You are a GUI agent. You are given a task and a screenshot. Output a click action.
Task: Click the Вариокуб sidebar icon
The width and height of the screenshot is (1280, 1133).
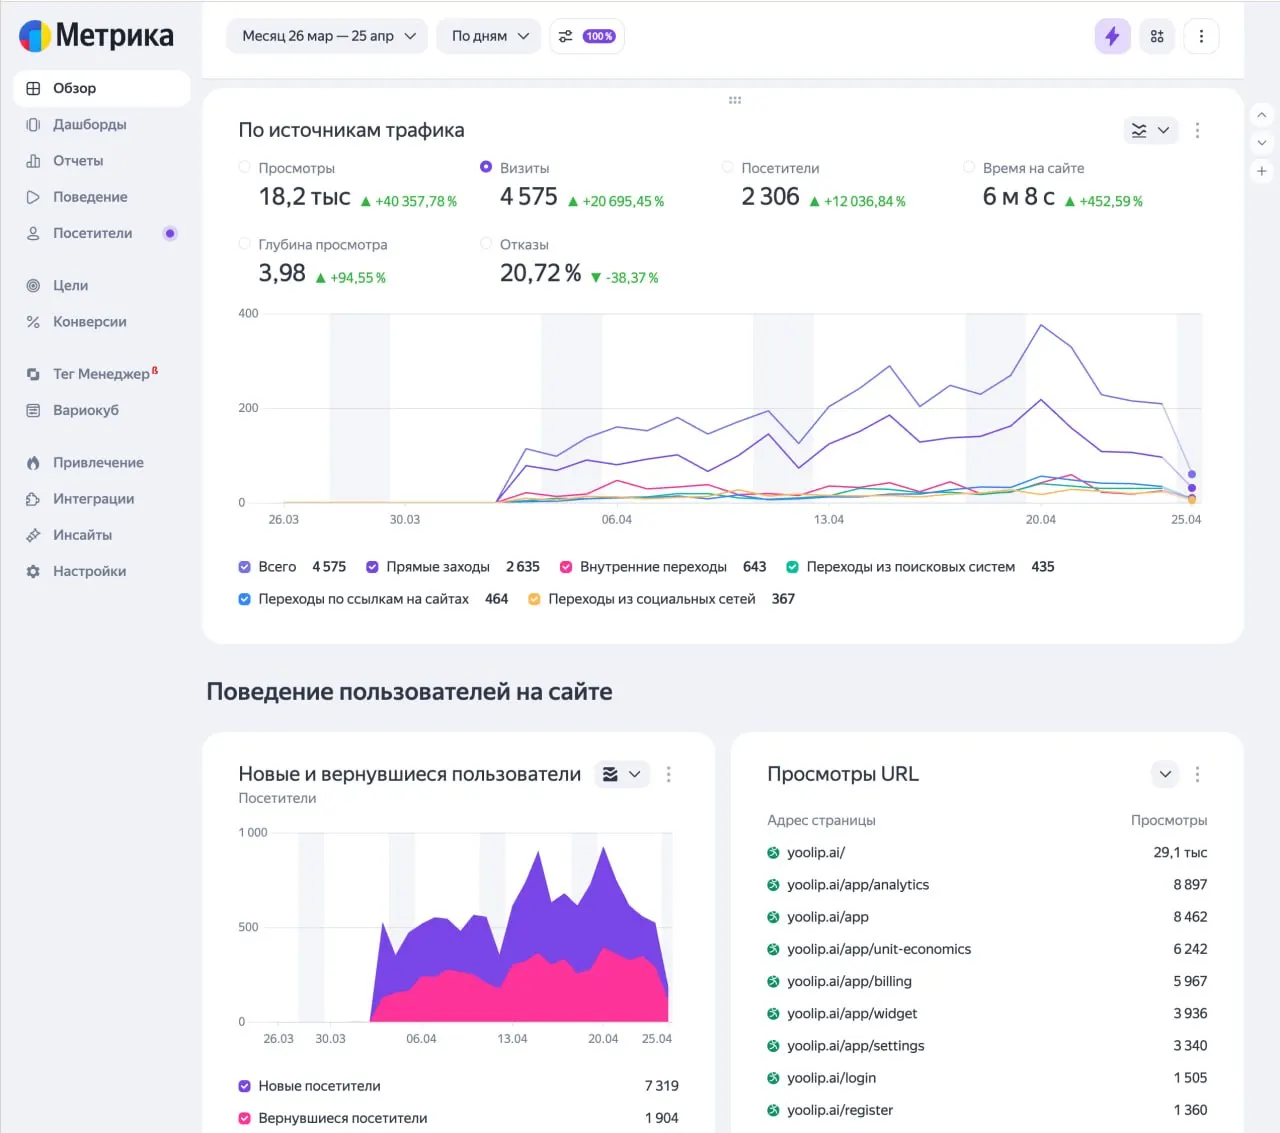(33, 410)
